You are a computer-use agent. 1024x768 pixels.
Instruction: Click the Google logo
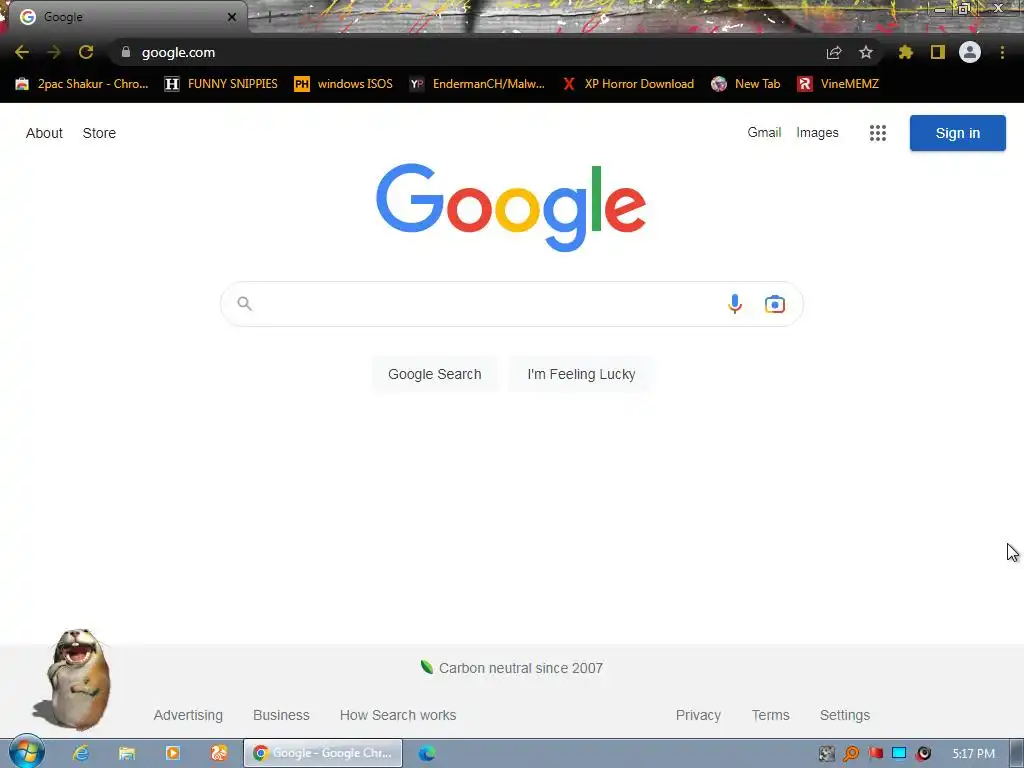511,207
